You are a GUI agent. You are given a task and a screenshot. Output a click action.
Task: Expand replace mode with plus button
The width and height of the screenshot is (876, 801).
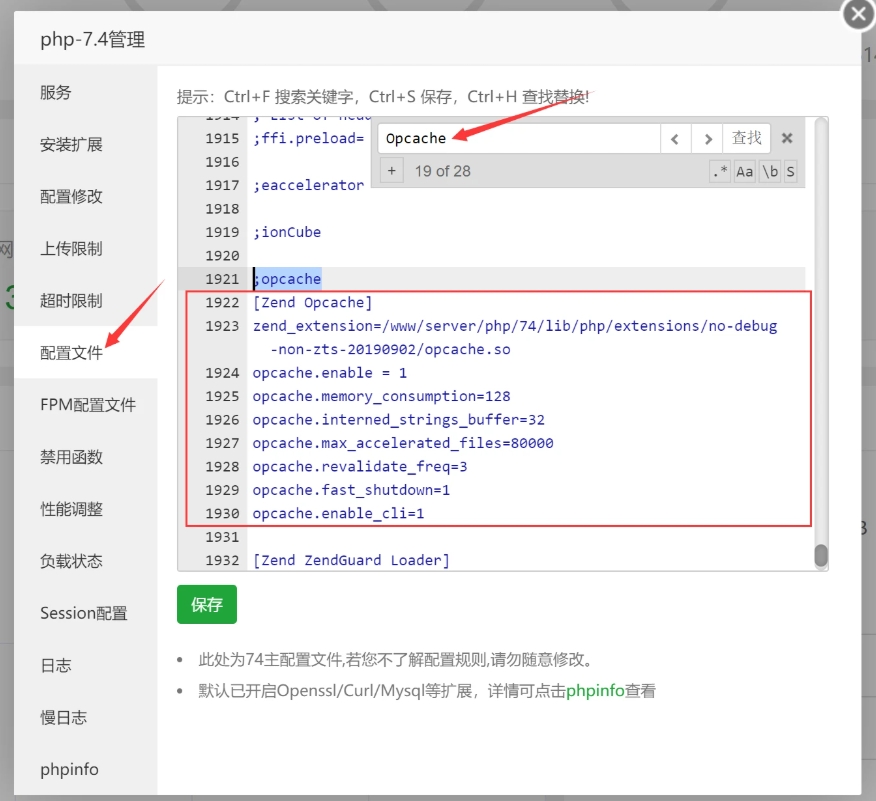(x=391, y=171)
